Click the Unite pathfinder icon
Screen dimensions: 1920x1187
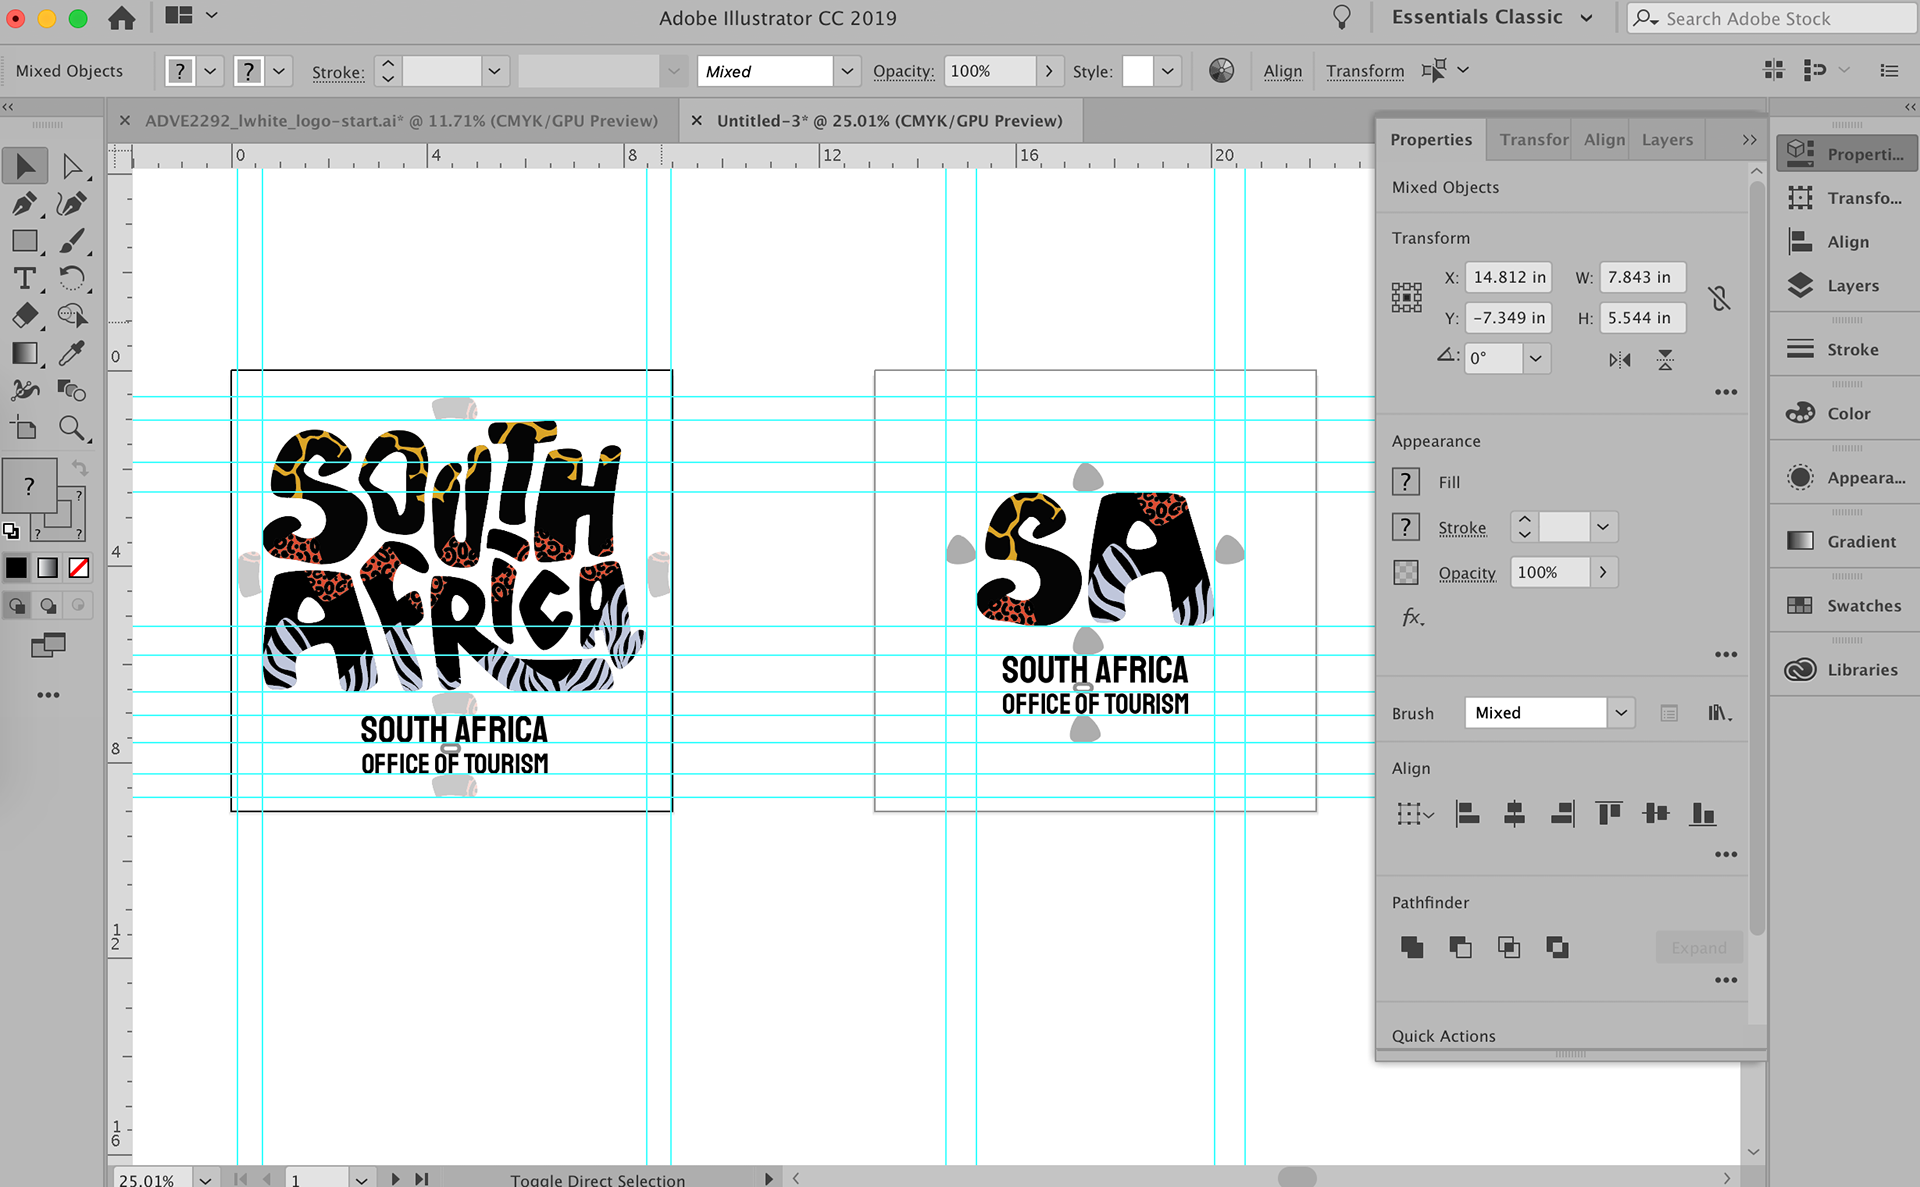(1412, 947)
